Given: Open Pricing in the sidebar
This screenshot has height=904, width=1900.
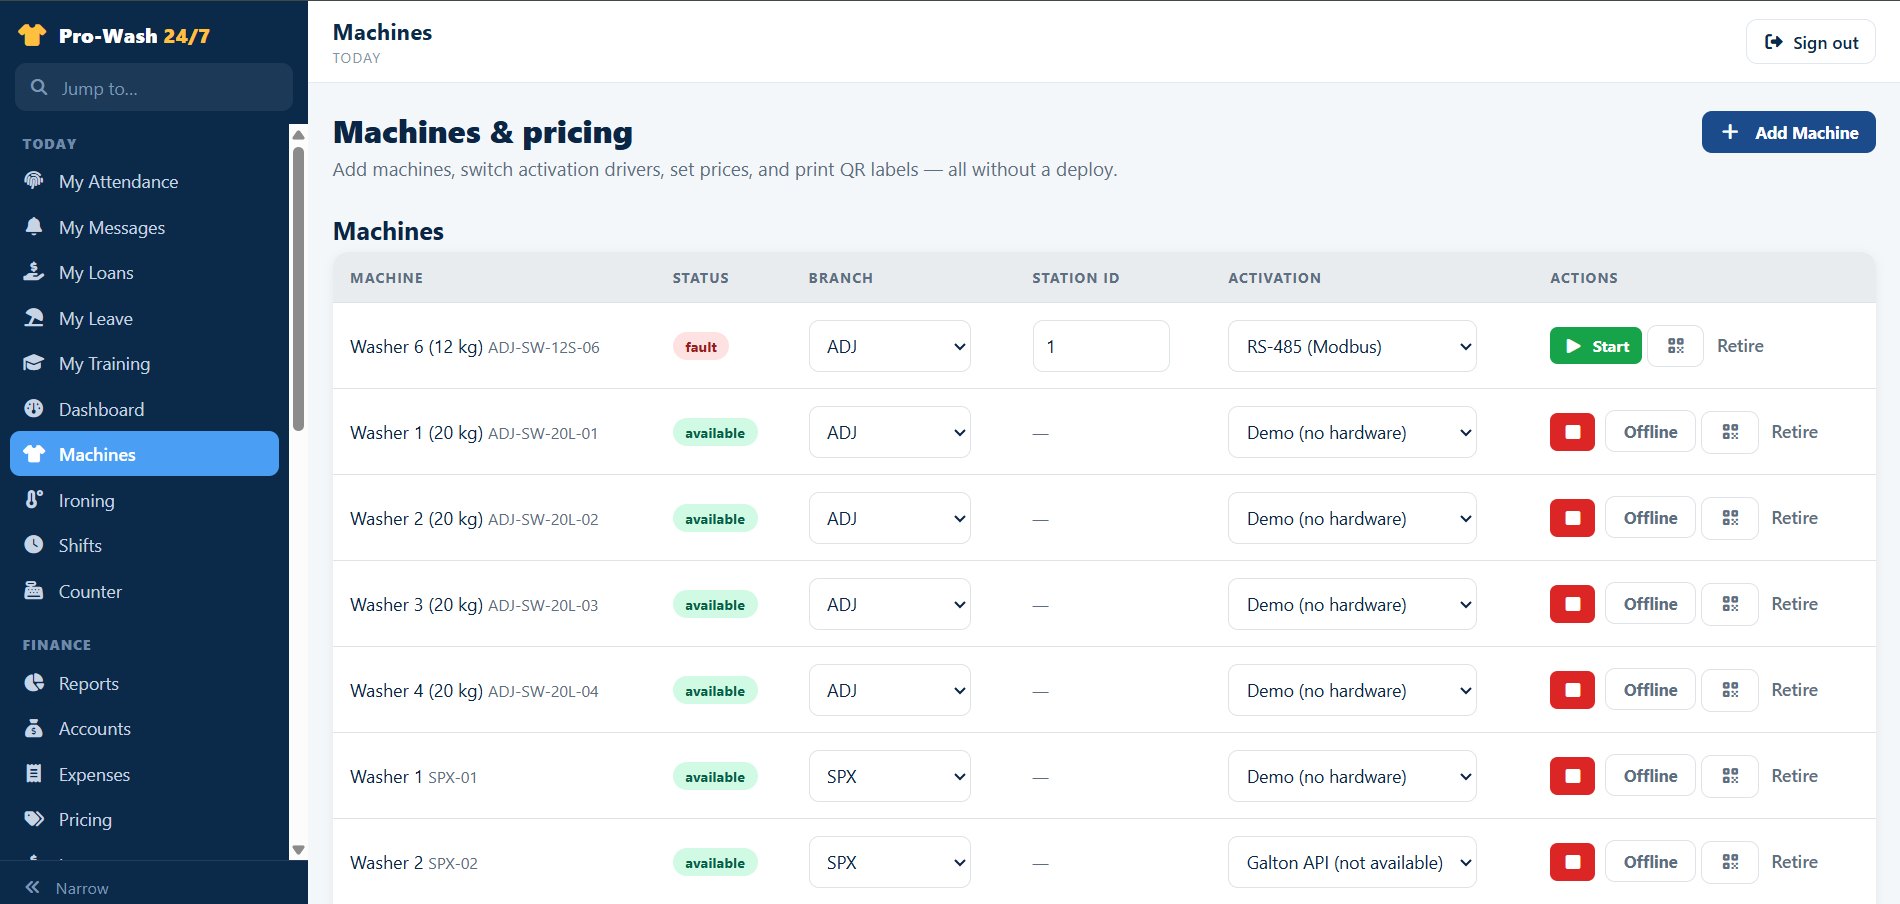Looking at the screenshot, I should click(144, 819).
